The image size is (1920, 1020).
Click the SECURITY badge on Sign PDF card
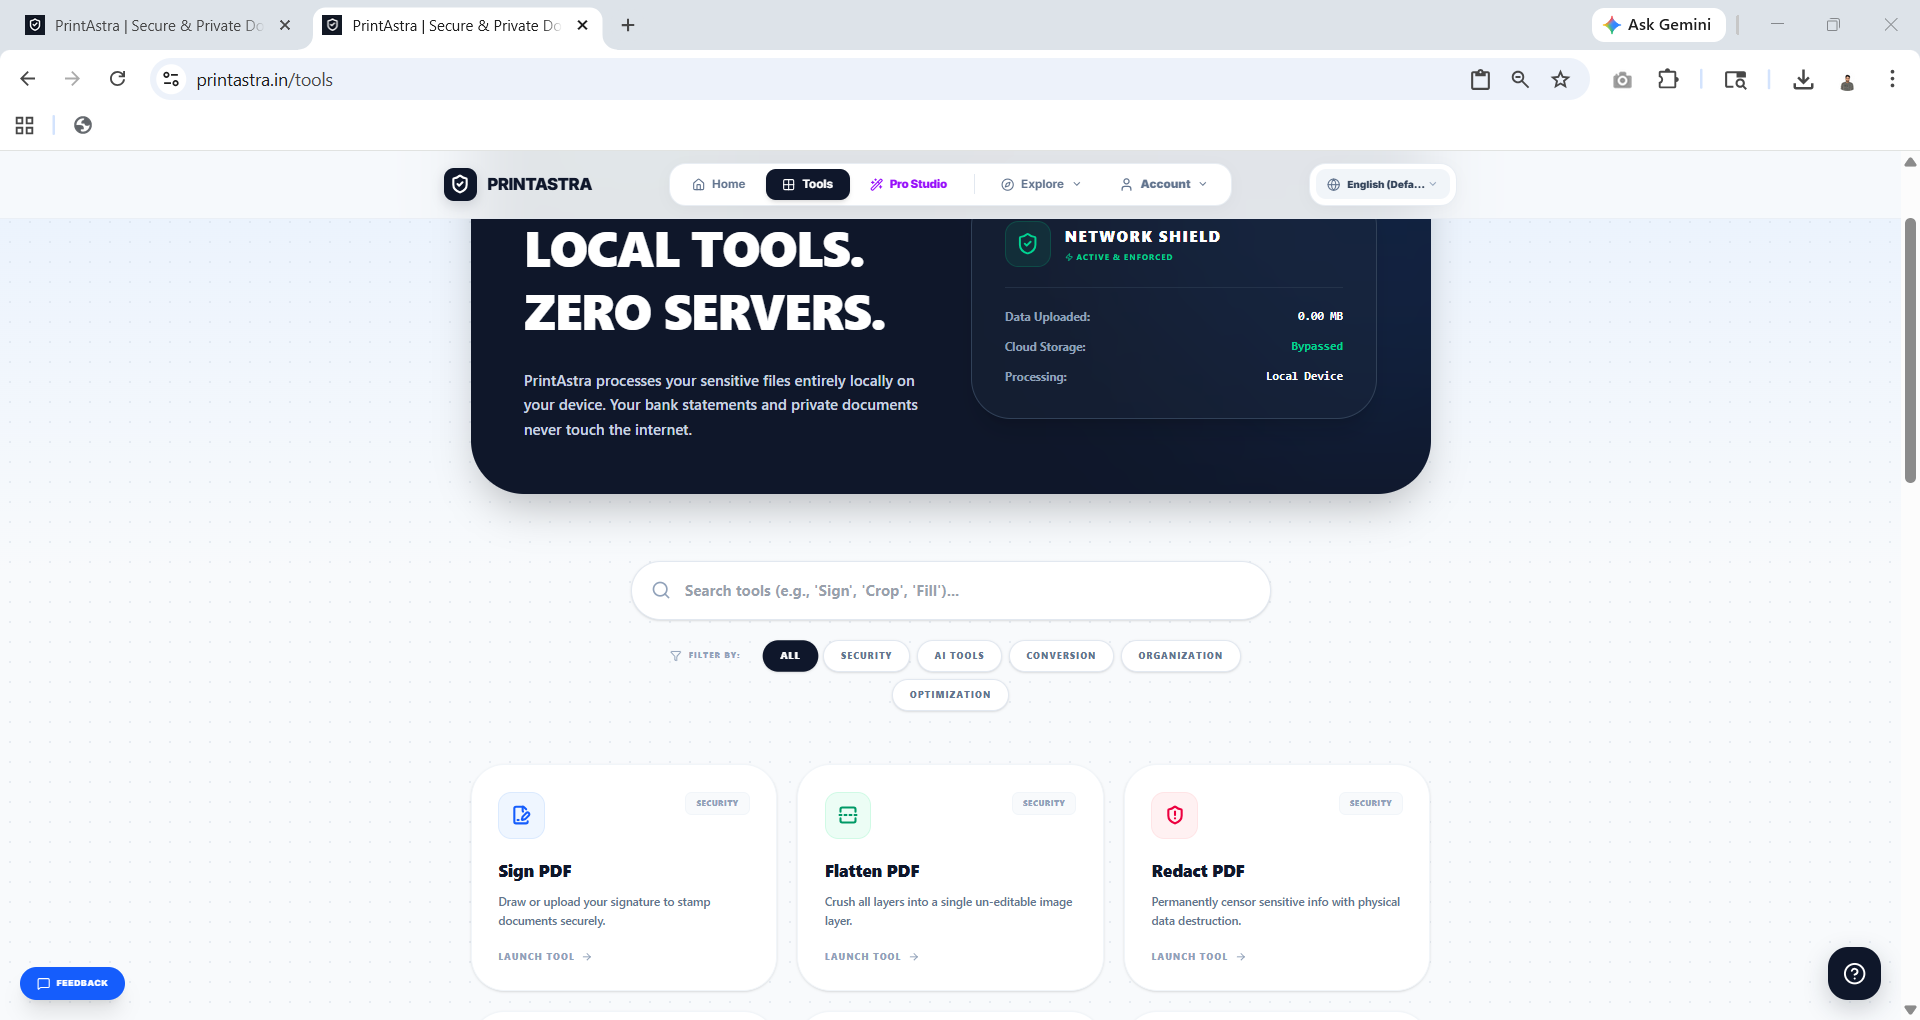(717, 803)
